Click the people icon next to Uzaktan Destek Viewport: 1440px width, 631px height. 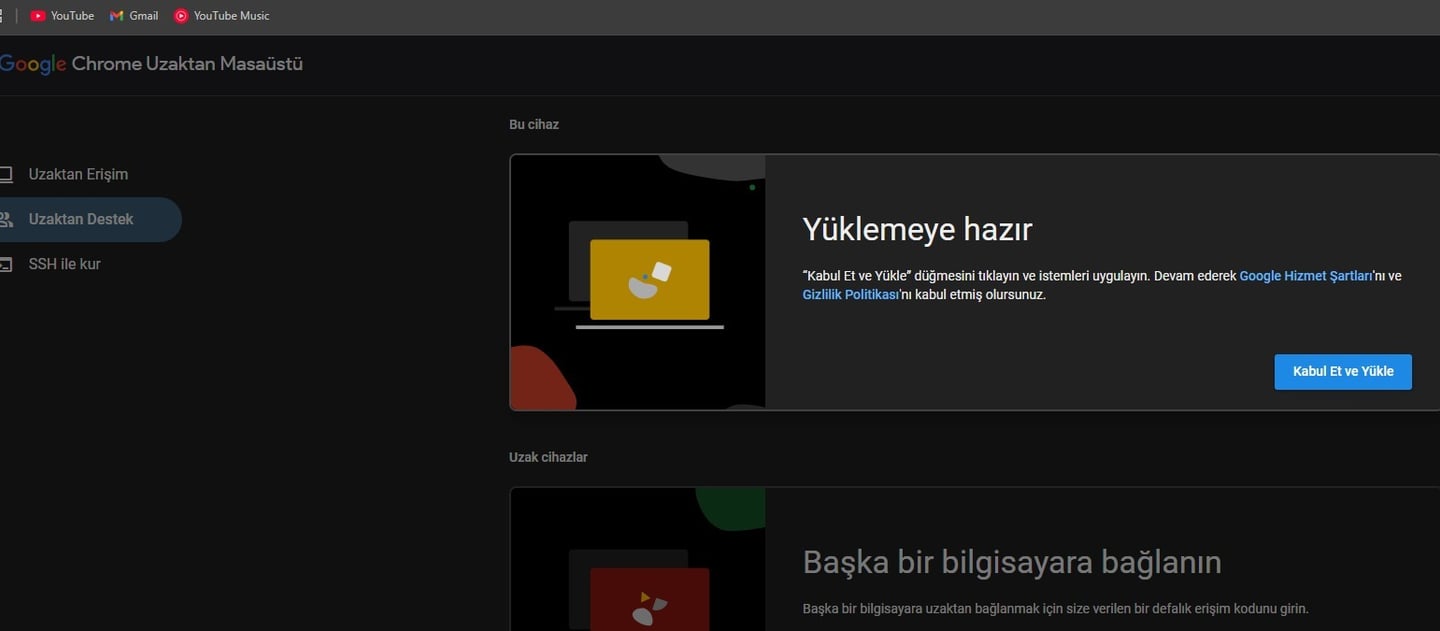(x=5, y=219)
